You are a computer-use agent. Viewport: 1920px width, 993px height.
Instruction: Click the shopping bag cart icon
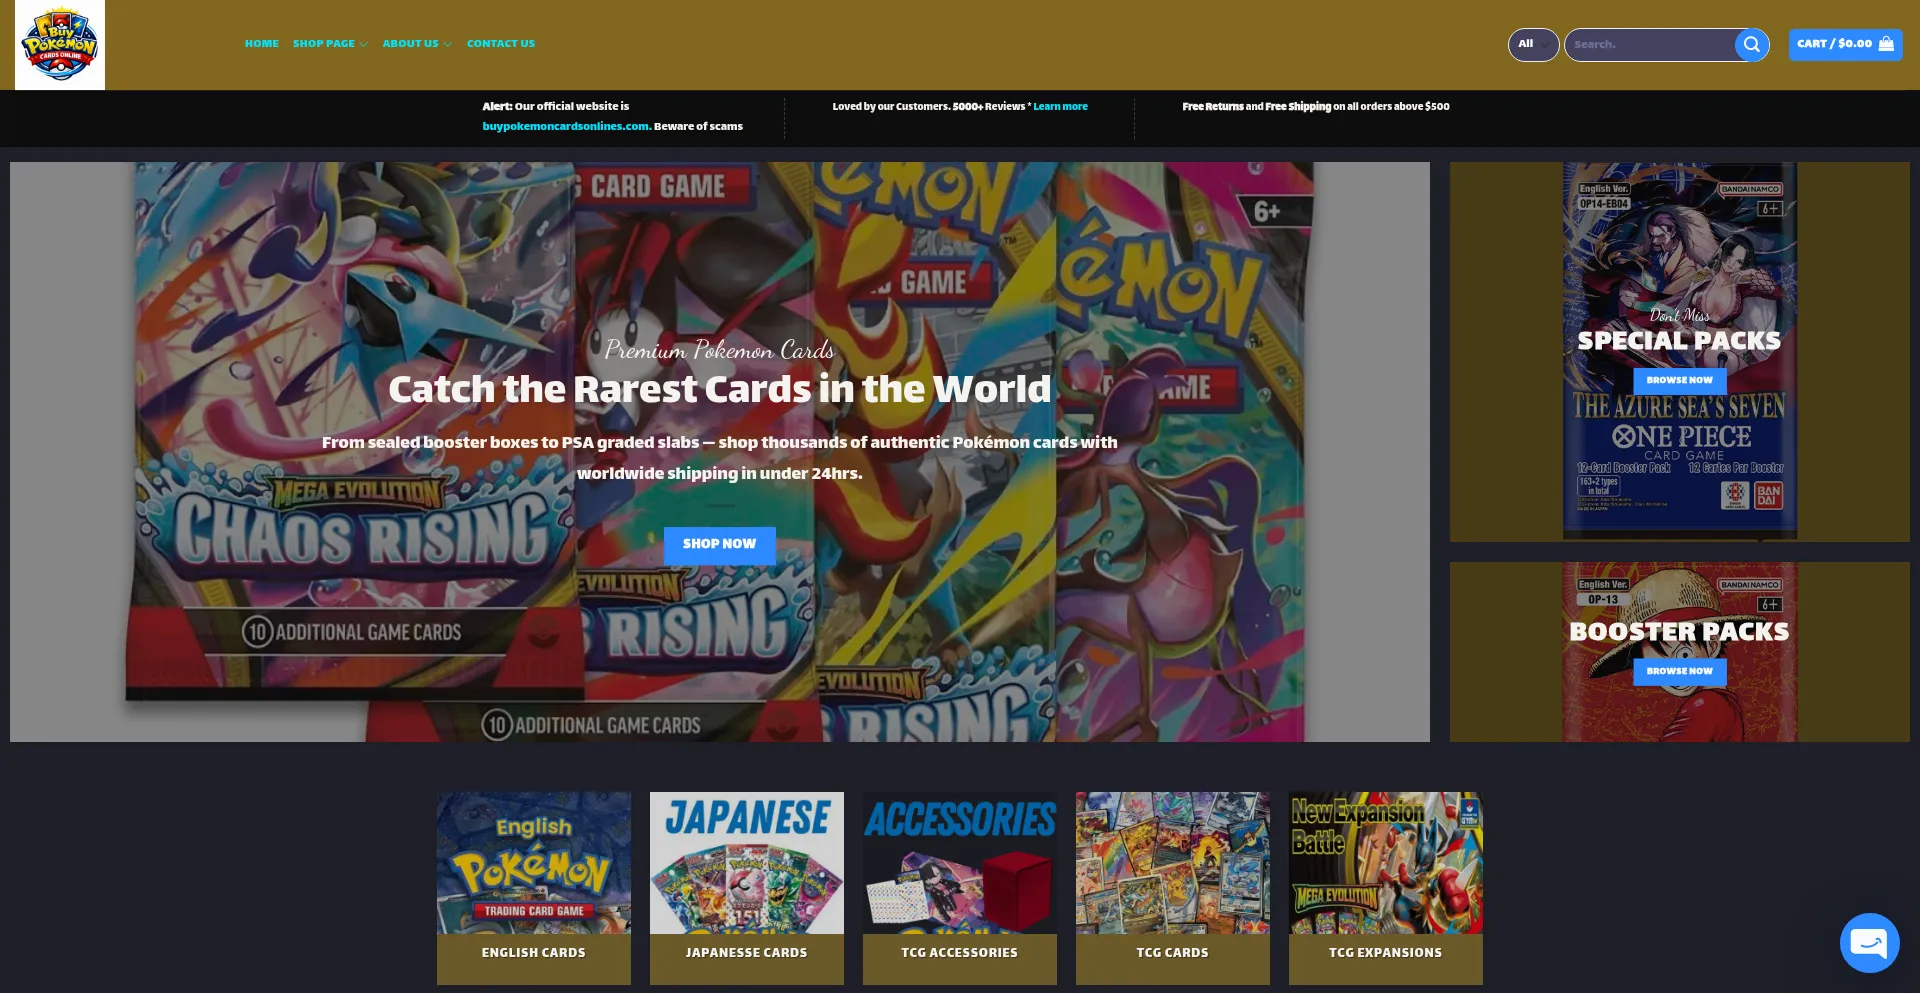tap(1886, 44)
